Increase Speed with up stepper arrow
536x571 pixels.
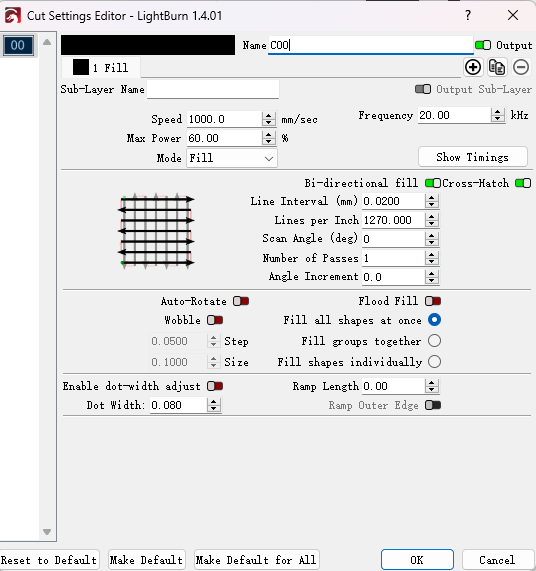click(x=269, y=115)
